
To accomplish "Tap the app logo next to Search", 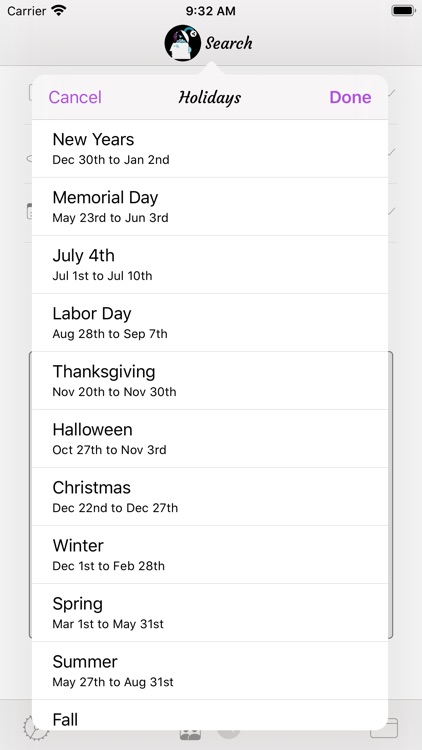I will tap(182, 43).
